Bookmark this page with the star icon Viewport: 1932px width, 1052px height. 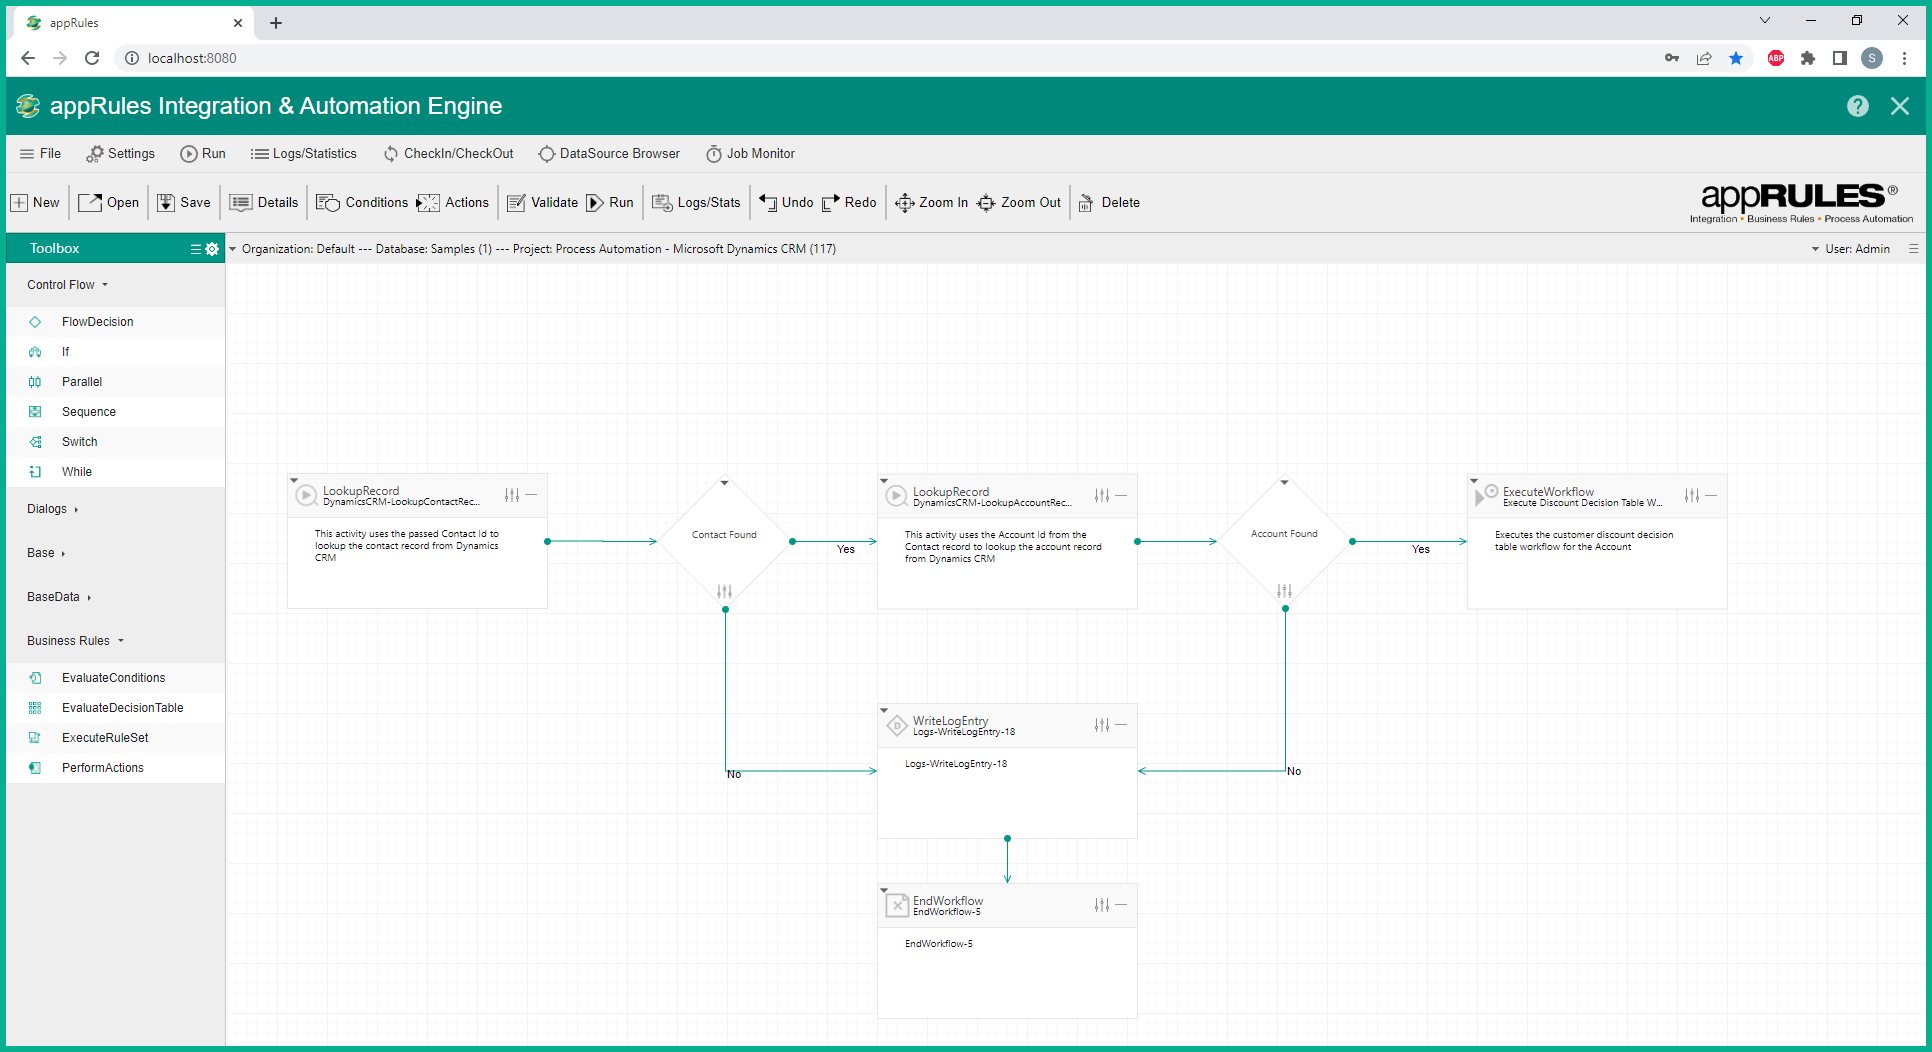[1736, 58]
